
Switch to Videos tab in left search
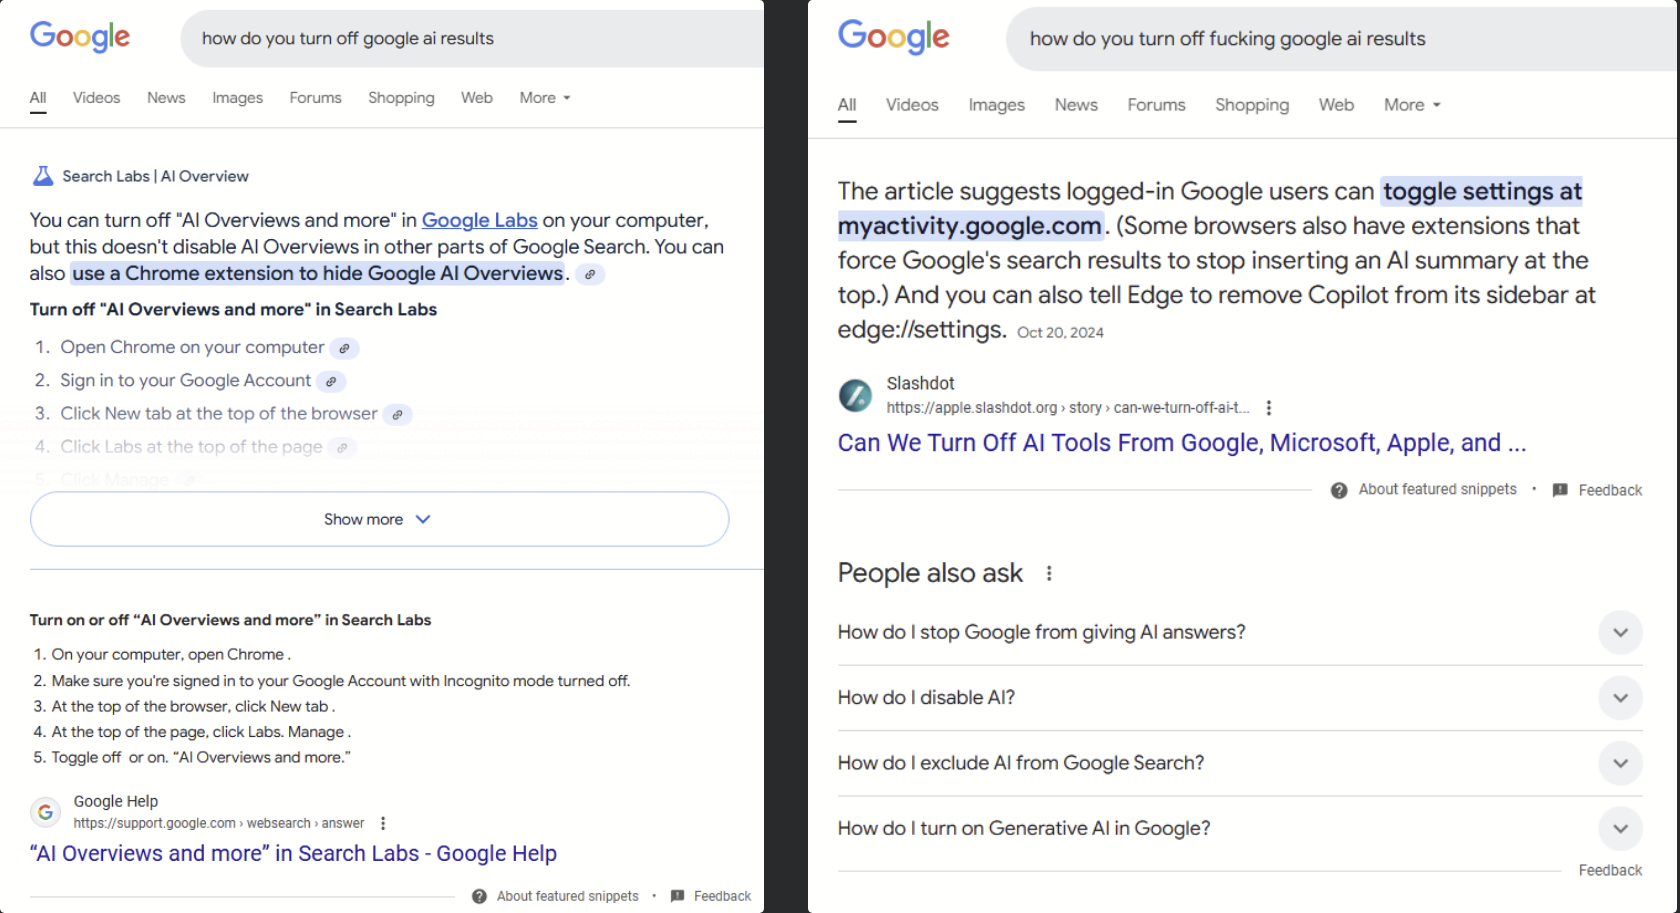point(96,98)
